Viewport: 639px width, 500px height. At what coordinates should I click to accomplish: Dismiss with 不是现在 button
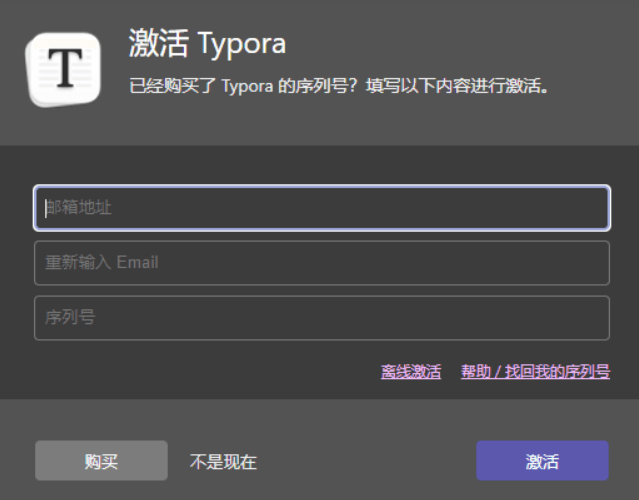(x=223, y=462)
